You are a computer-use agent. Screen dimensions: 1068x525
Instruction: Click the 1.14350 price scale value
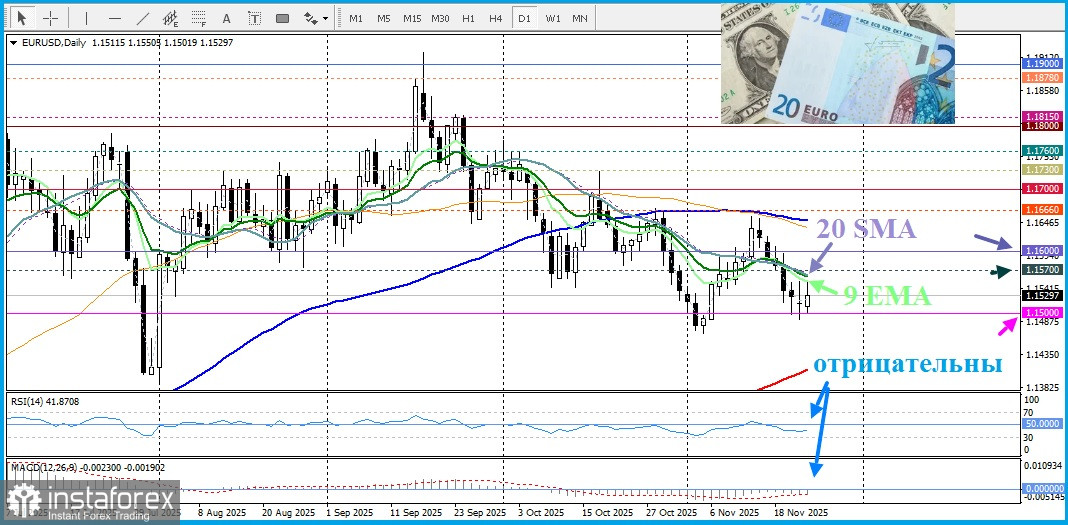1041,355
